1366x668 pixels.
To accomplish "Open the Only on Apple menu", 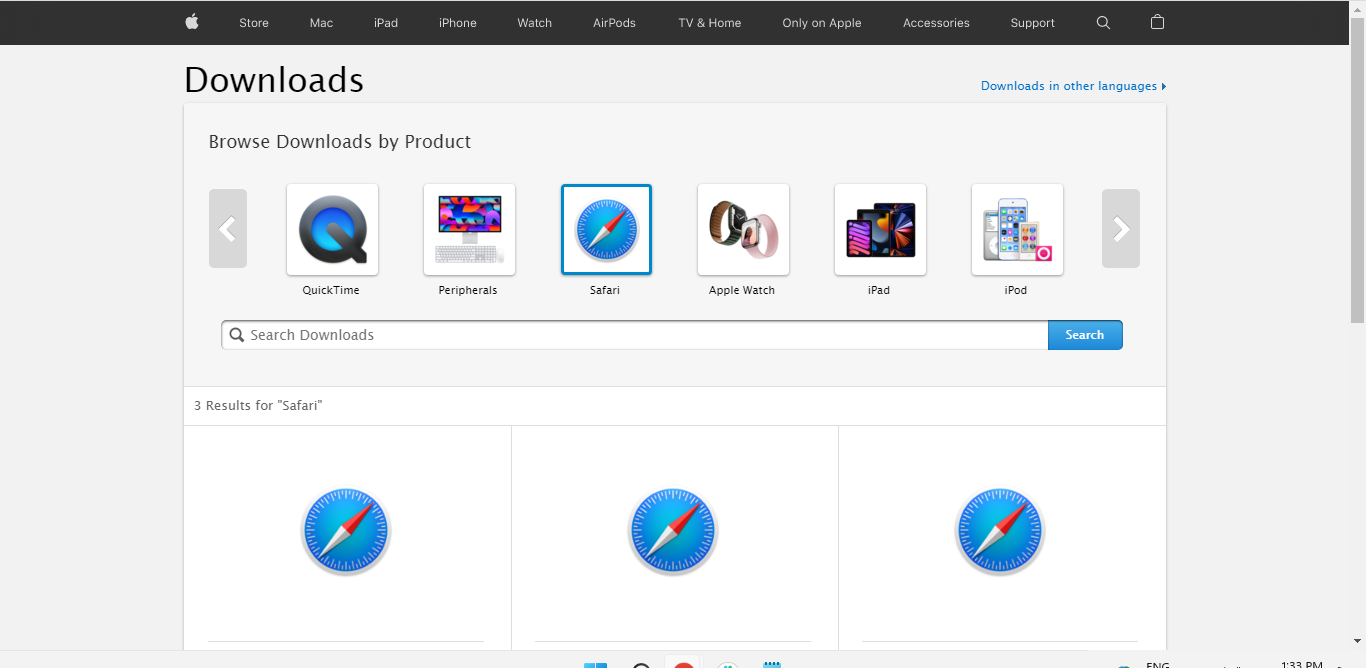I will tap(822, 23).
